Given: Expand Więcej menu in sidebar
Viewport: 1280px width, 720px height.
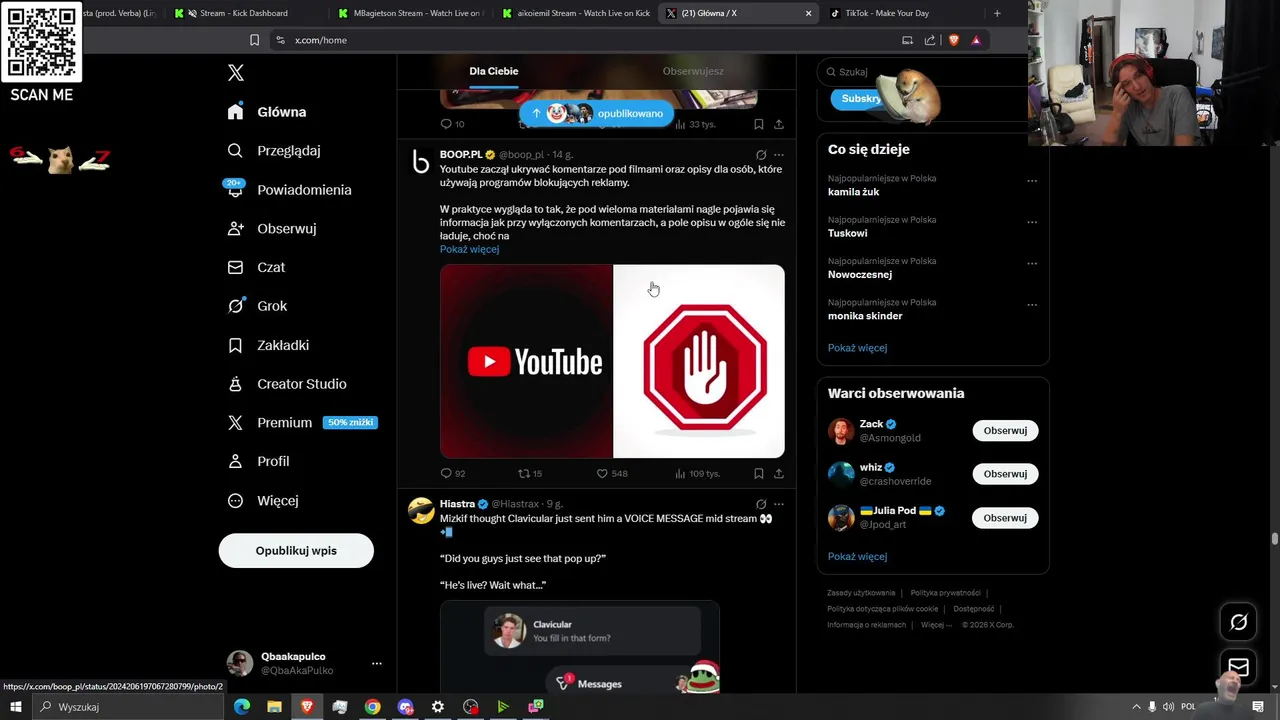Looking at the screenshot, I should (x=263, y=501).
